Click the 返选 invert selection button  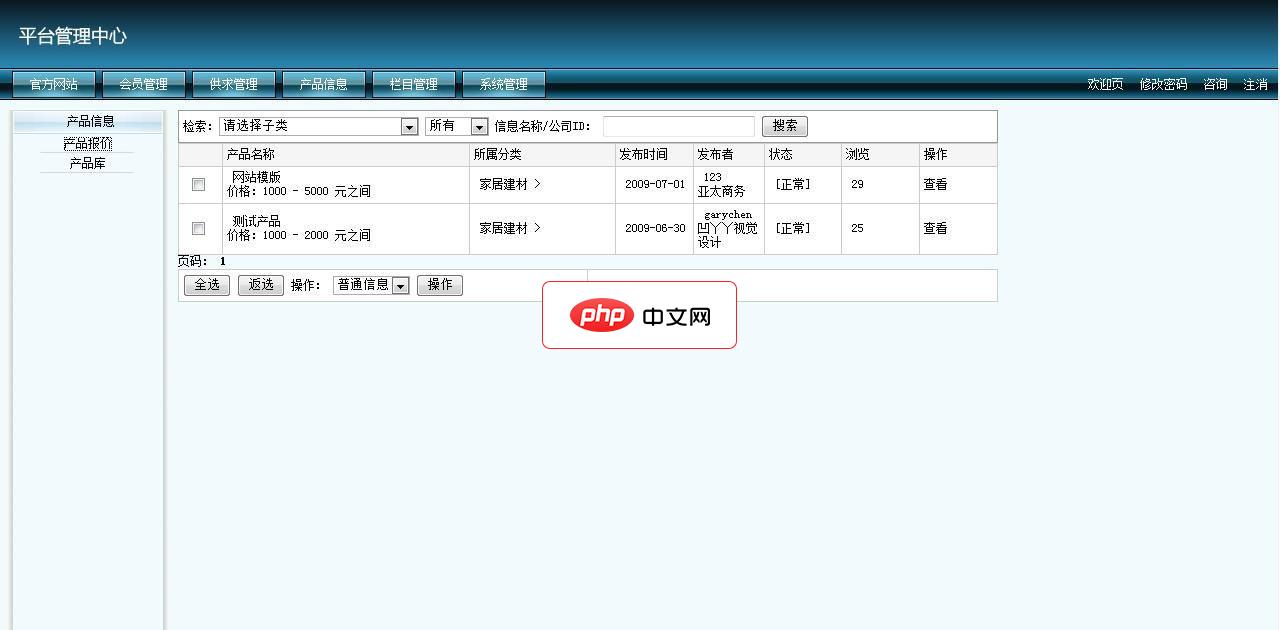(260, 284)
